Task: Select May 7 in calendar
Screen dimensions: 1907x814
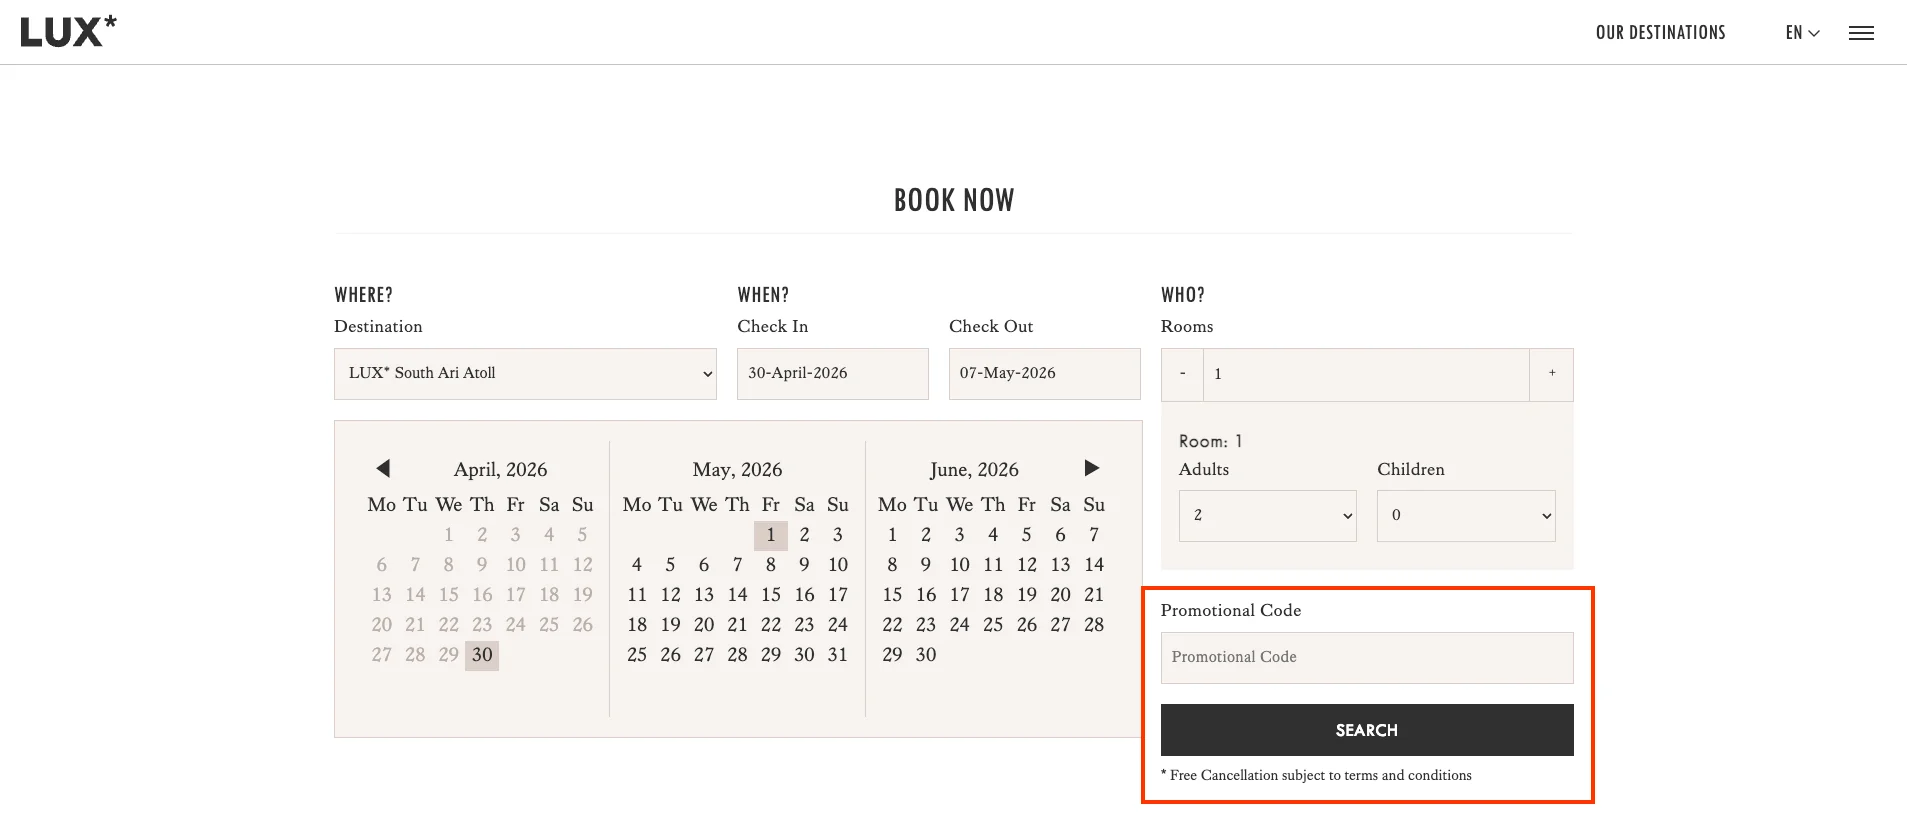Action: click(737, 565)
